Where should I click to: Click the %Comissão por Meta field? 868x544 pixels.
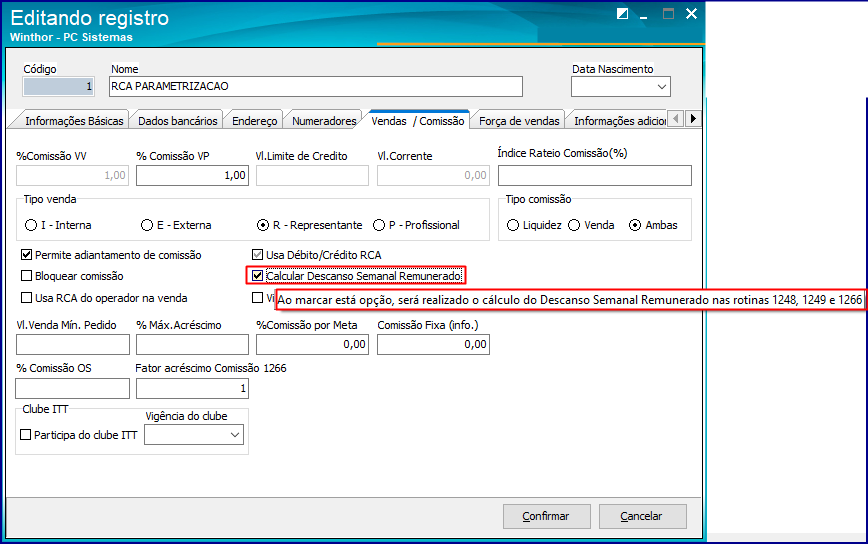pos(312,345)
